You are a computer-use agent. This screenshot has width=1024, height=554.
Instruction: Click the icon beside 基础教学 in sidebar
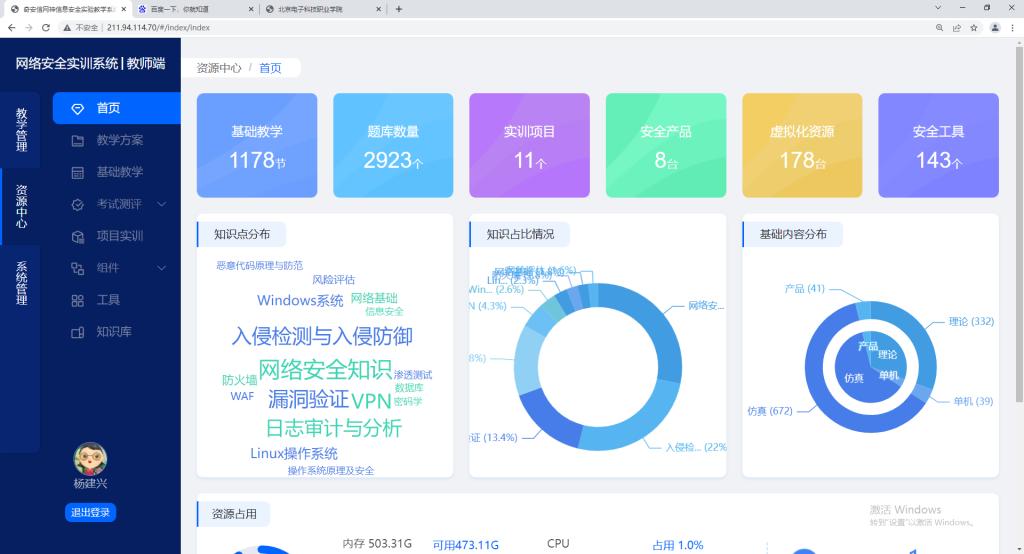tap(77, 172)
